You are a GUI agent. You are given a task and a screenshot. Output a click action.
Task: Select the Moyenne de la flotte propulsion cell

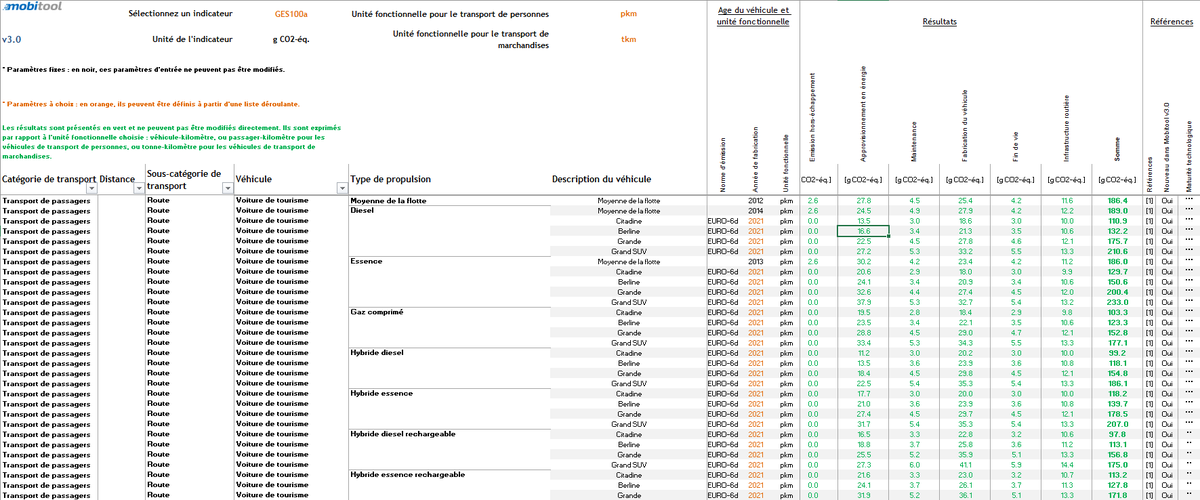coord(390,200)
